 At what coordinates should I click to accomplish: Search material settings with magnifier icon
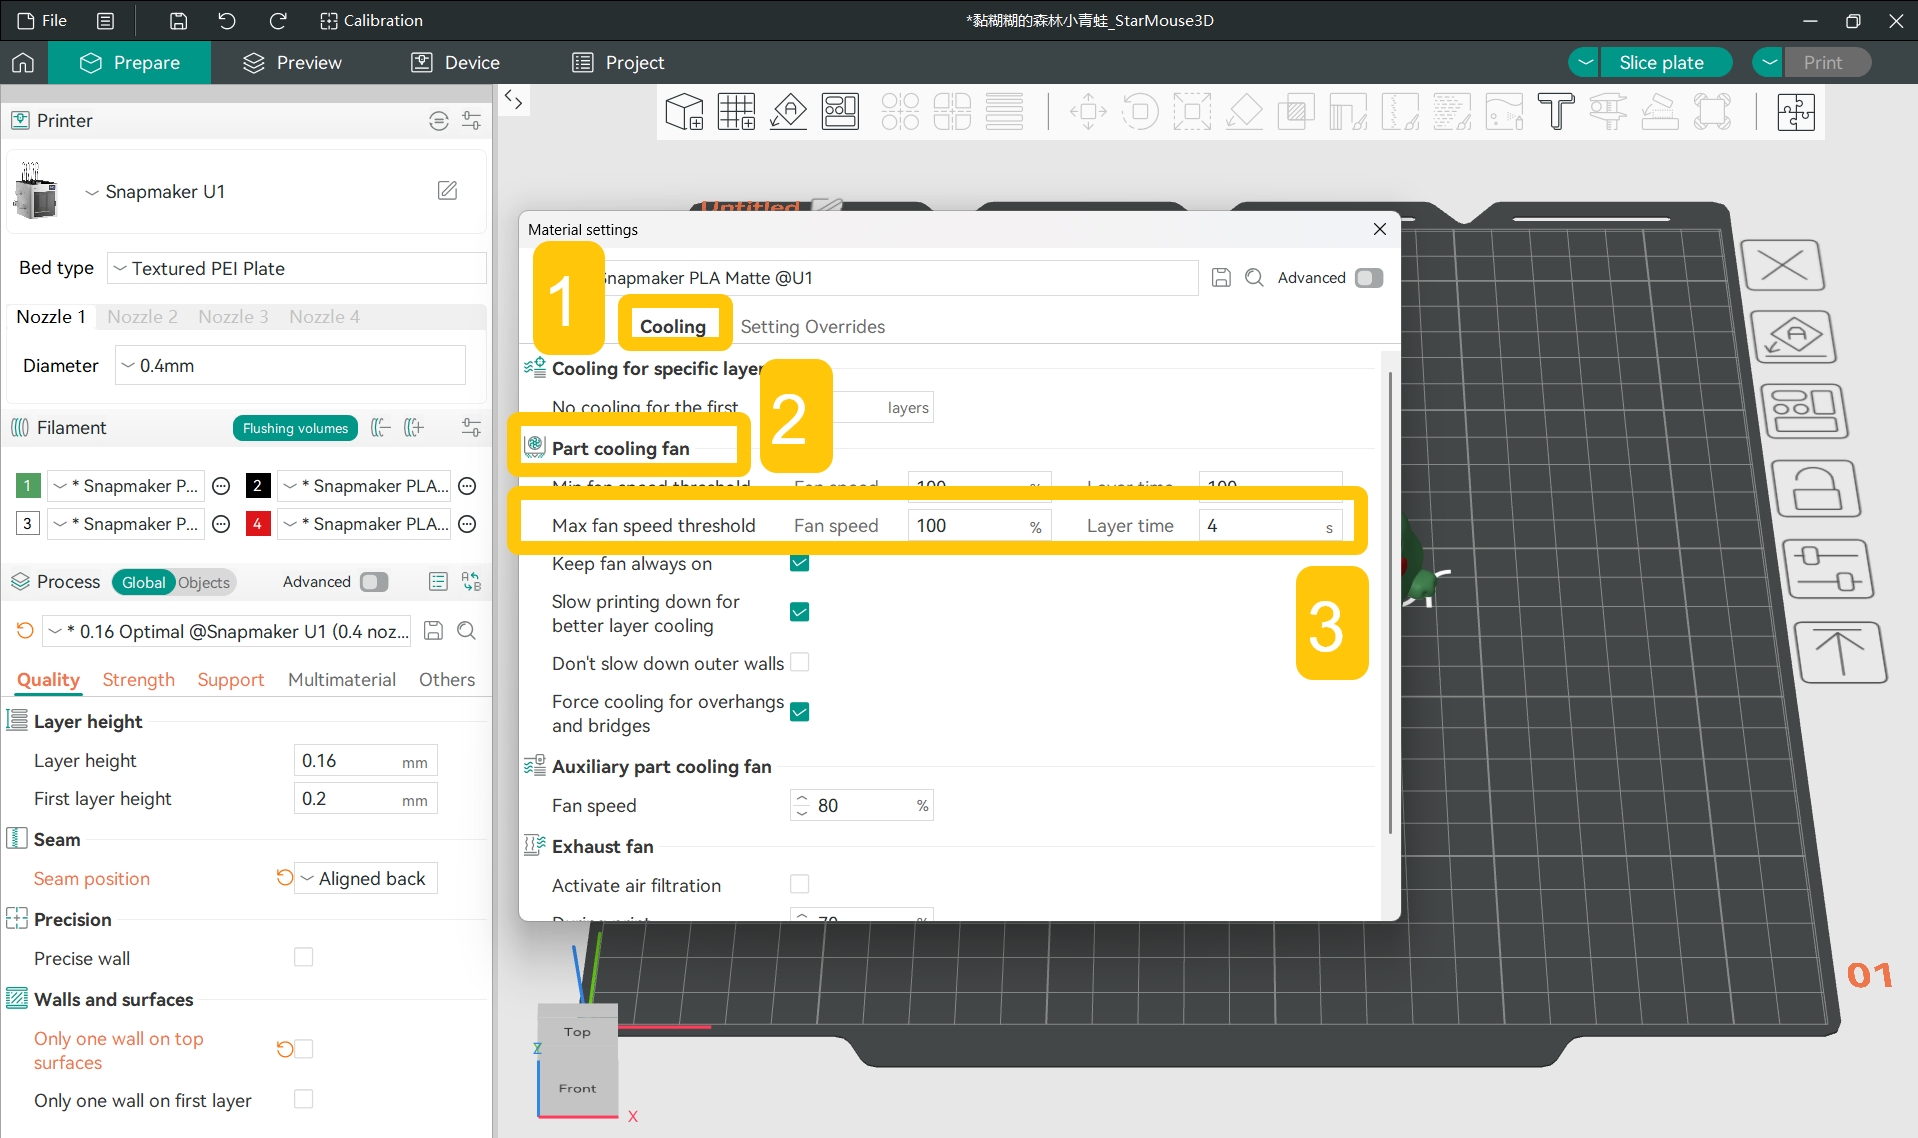(x=1254, y=278)
